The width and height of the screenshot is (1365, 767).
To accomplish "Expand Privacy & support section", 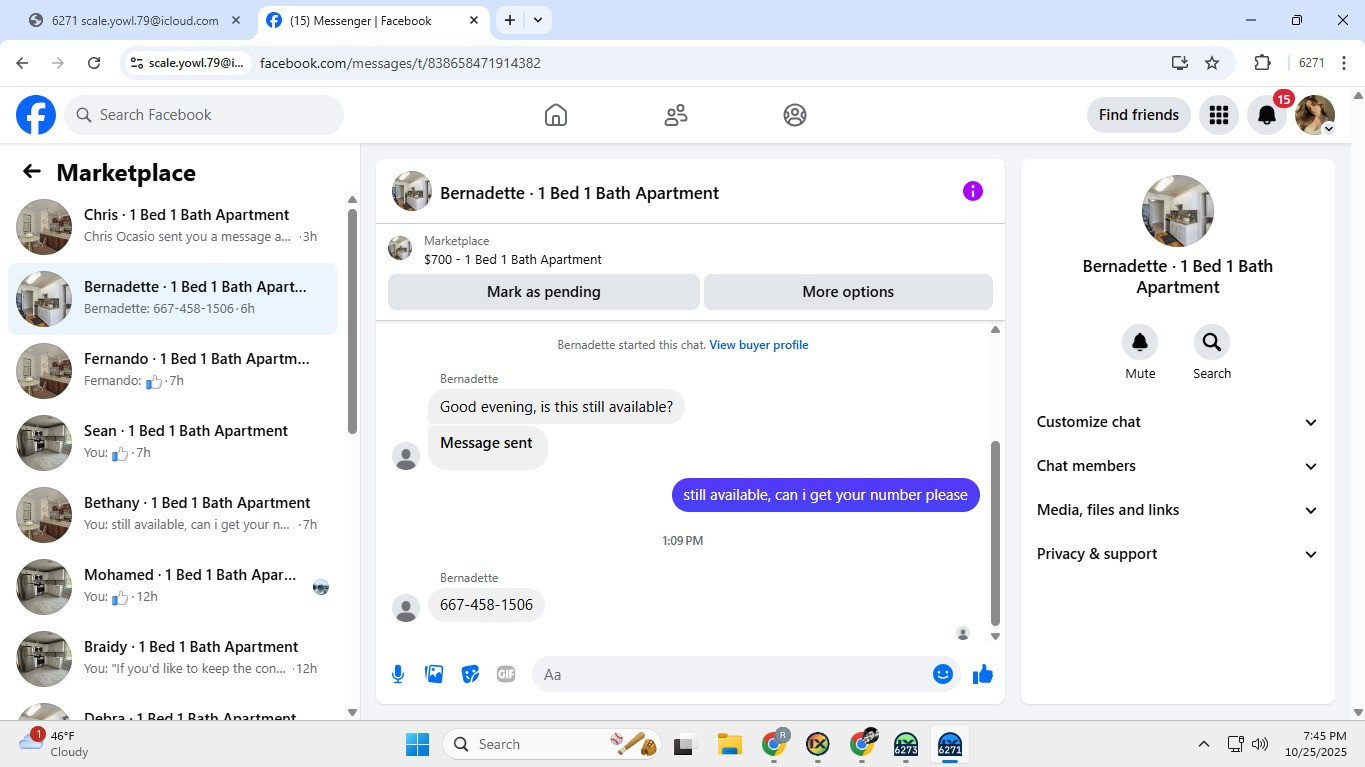I will click(x=1178, y=554).
